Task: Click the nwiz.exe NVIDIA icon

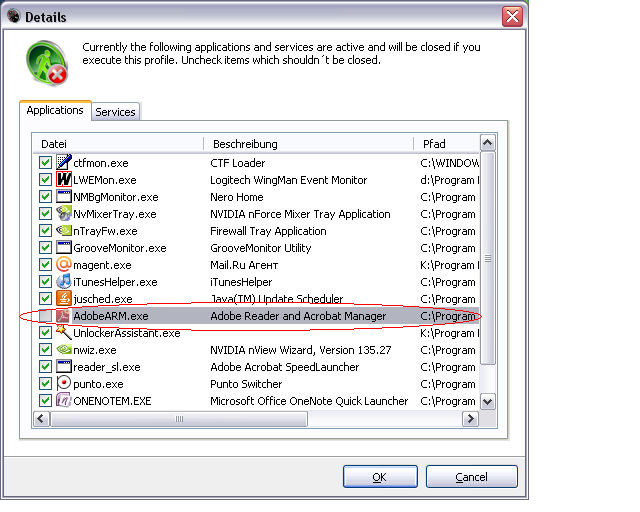Action: 64,349
